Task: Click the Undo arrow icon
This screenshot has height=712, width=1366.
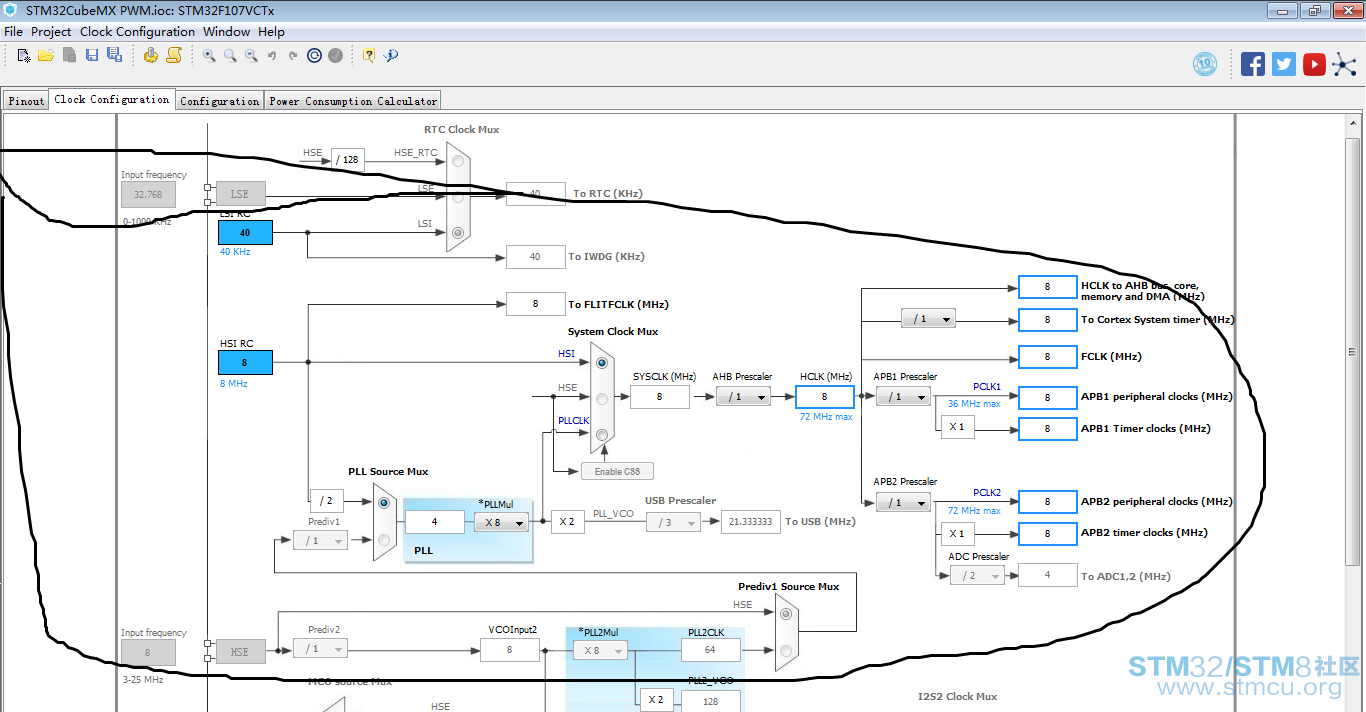Action: click(x=272, y=55)
